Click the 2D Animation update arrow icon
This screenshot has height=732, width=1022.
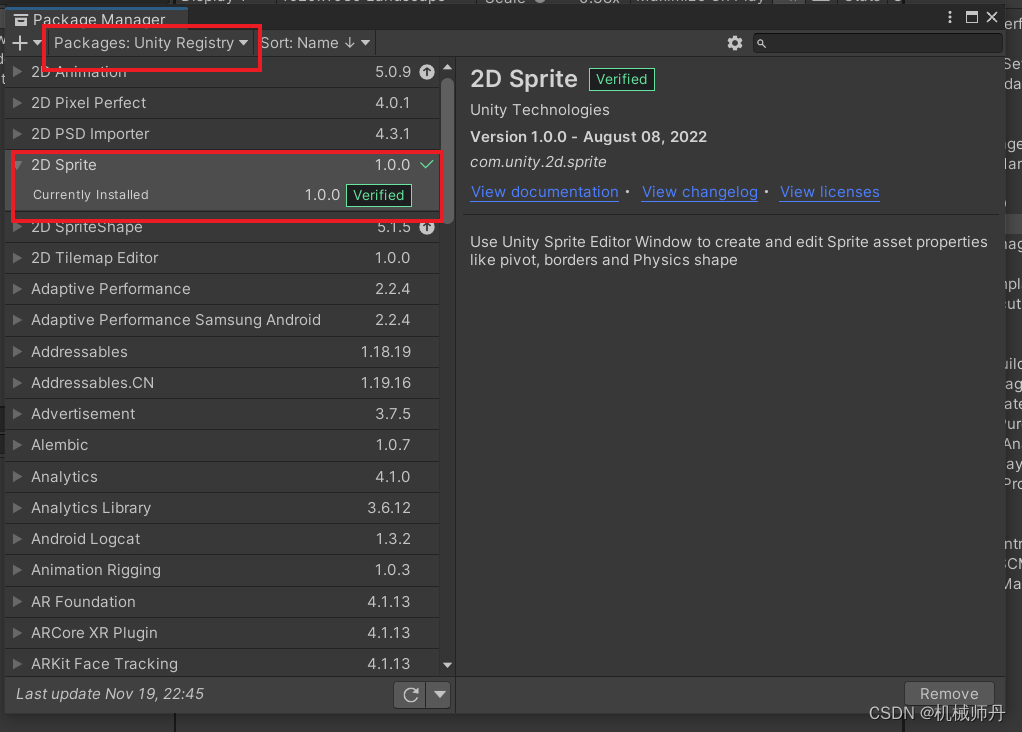click(427, 72)
